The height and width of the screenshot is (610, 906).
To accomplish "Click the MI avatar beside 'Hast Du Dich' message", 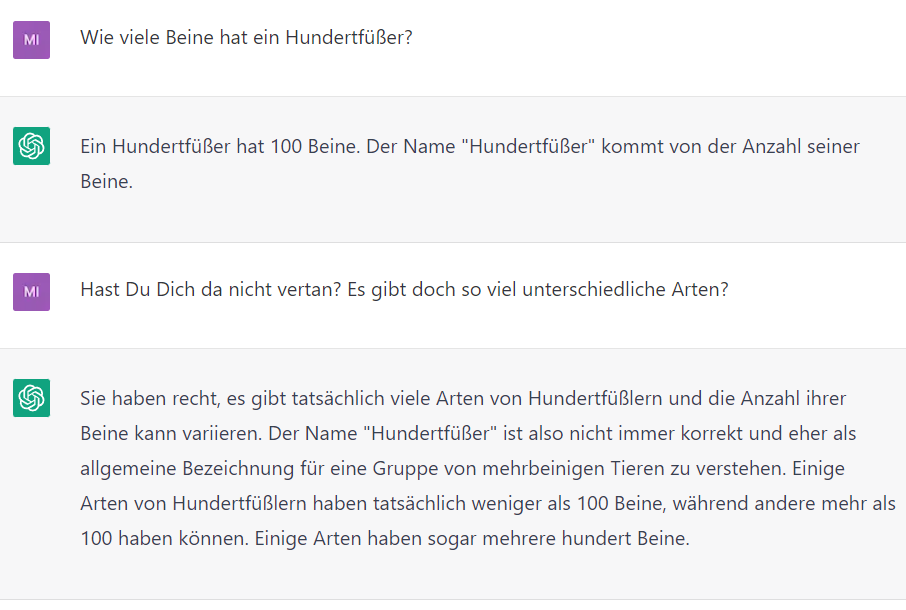I will [x=31, y=292].
